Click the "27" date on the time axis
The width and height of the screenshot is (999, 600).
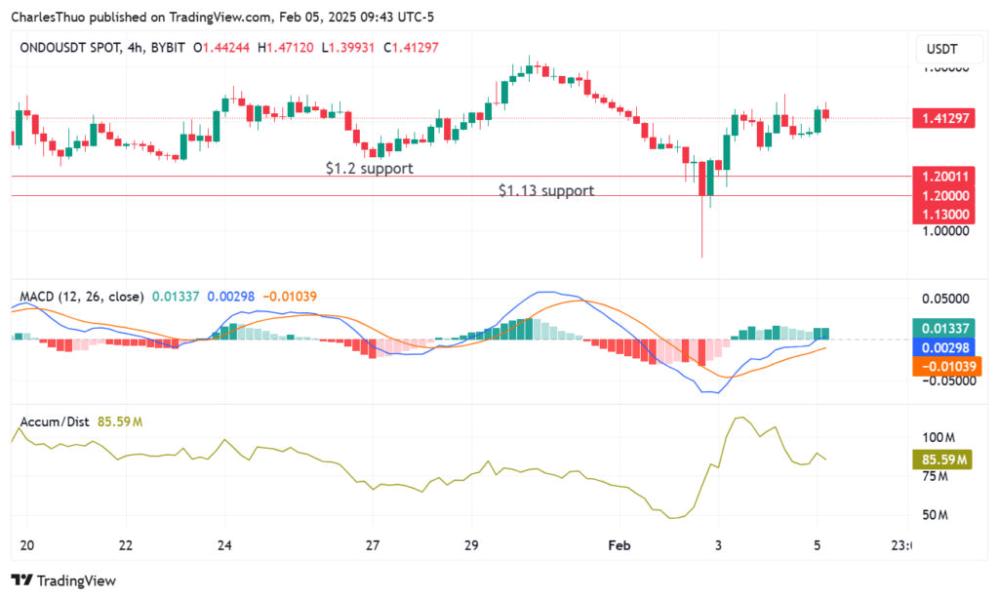pos(373,545)
